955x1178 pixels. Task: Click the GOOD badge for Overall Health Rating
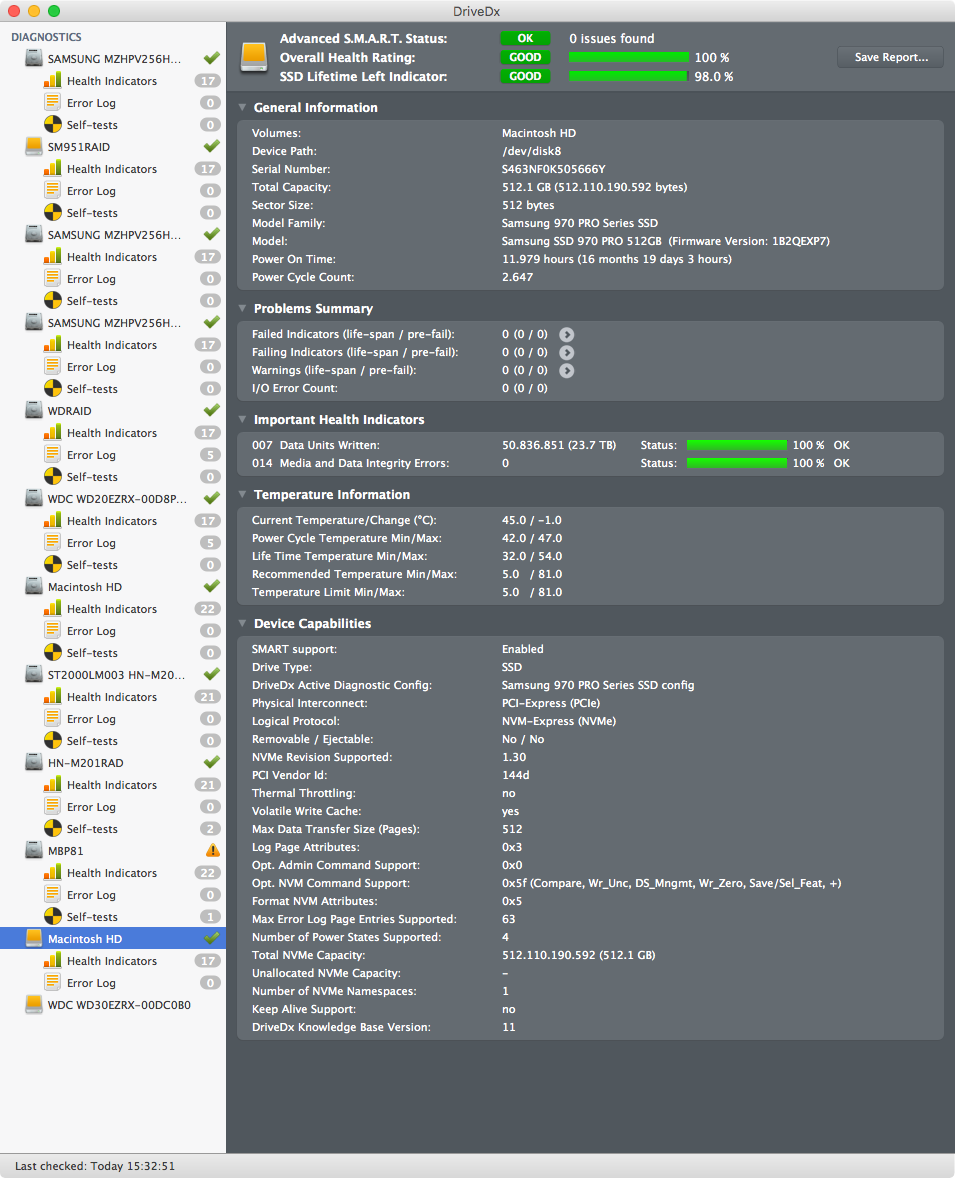pyautogui.click(x=525, y=57)
